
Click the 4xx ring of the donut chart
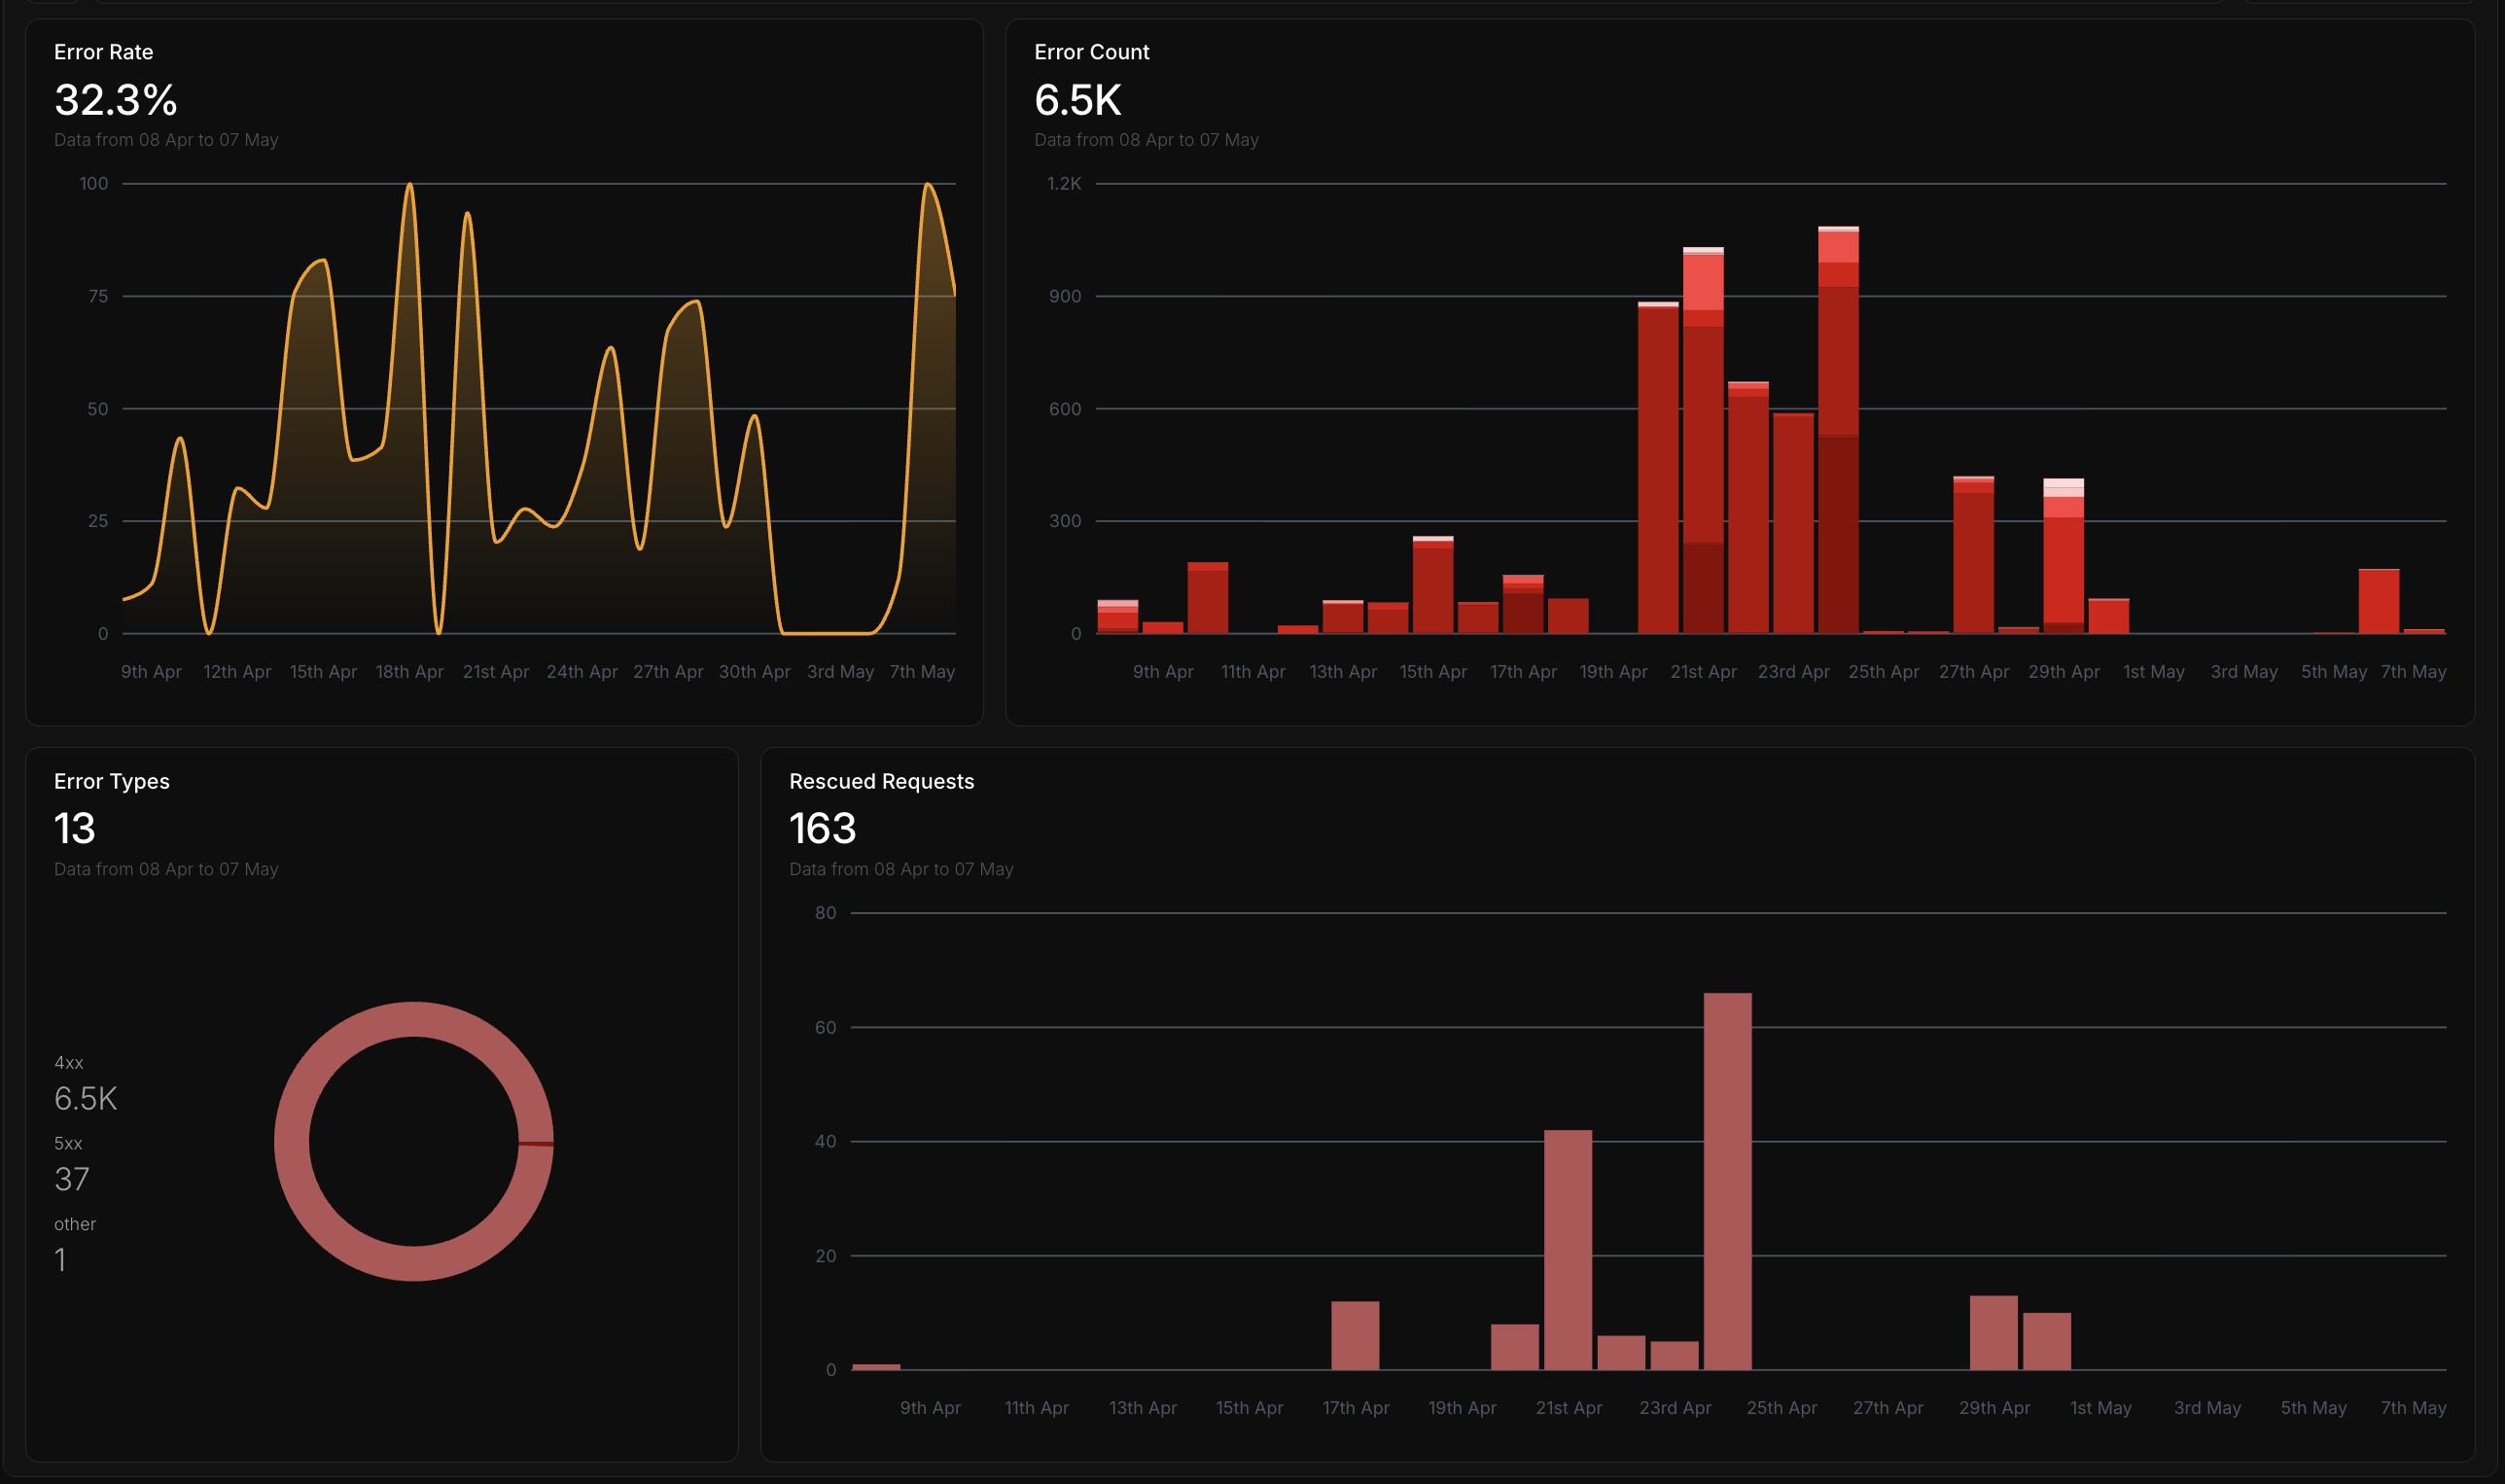(x=292, y=1141)
